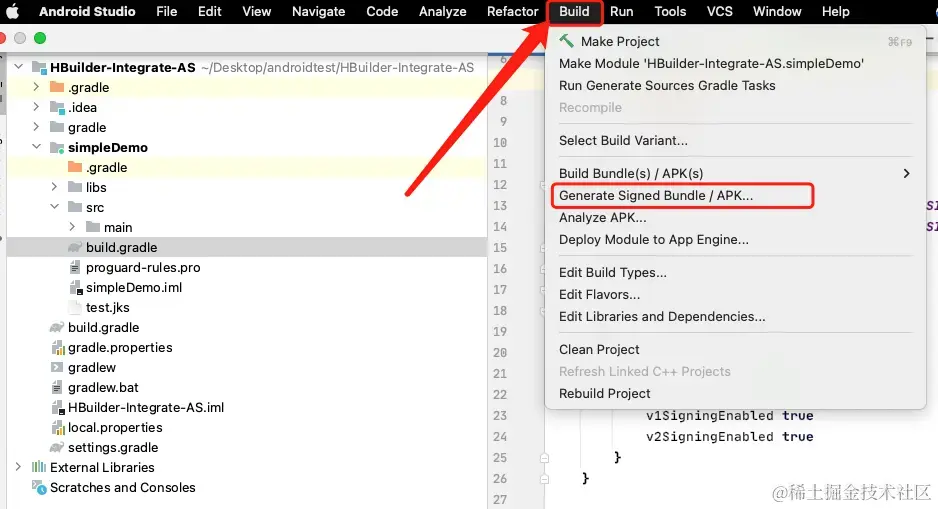Select test.jks in project tree

click(x=108, y=307)
